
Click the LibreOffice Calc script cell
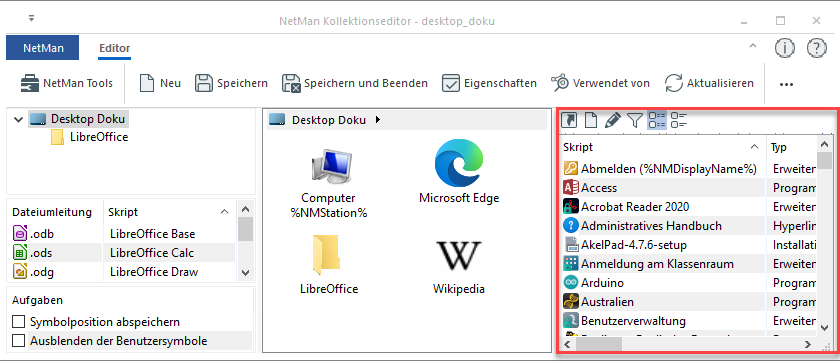point(152,253)
